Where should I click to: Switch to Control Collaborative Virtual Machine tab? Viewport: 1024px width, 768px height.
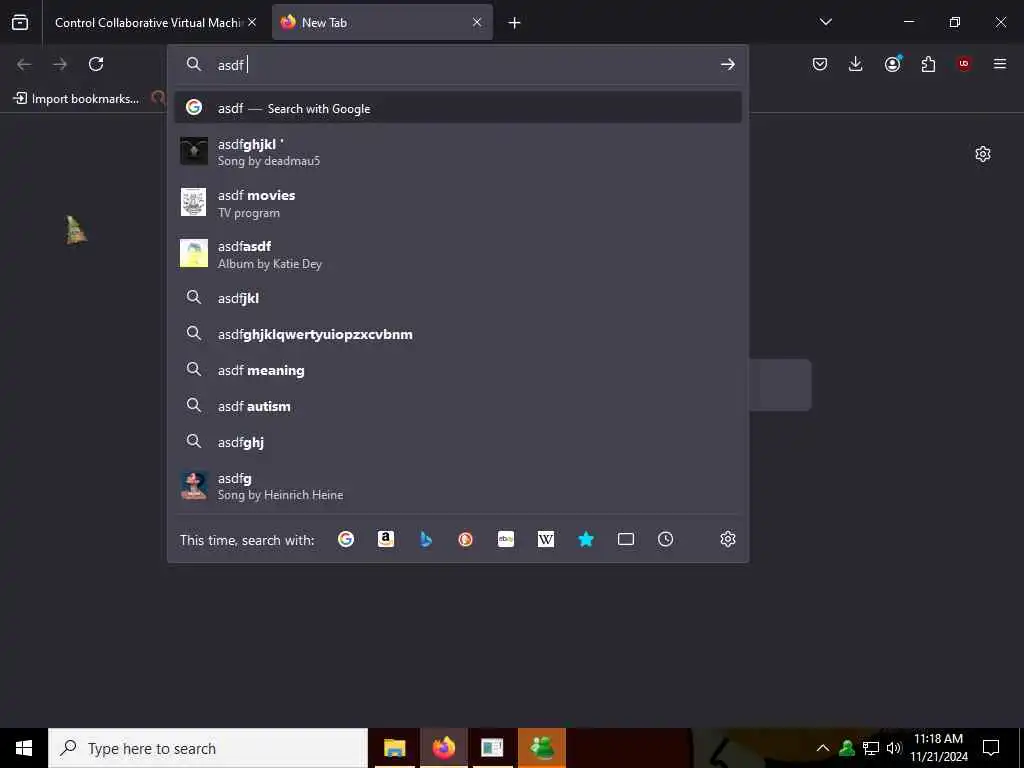click(x=147, y=22)
